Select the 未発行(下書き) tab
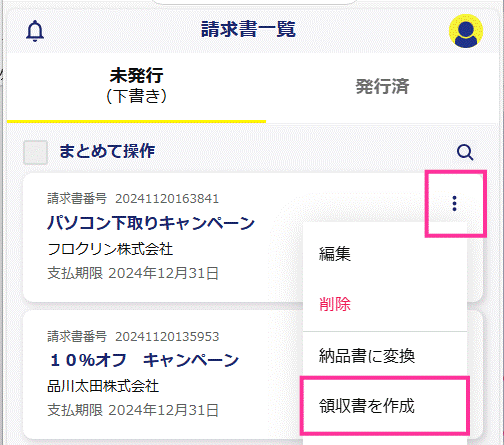The width and height of the screenshot is (504, 445). point(136,85)
